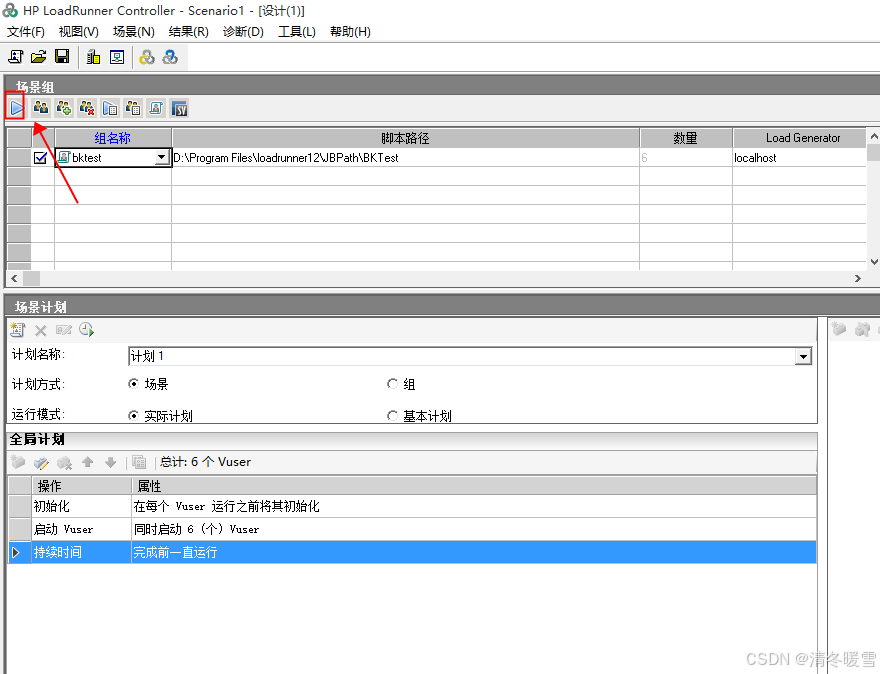
Task: Open the 工具(L) menu
Action: pos(297,32)
